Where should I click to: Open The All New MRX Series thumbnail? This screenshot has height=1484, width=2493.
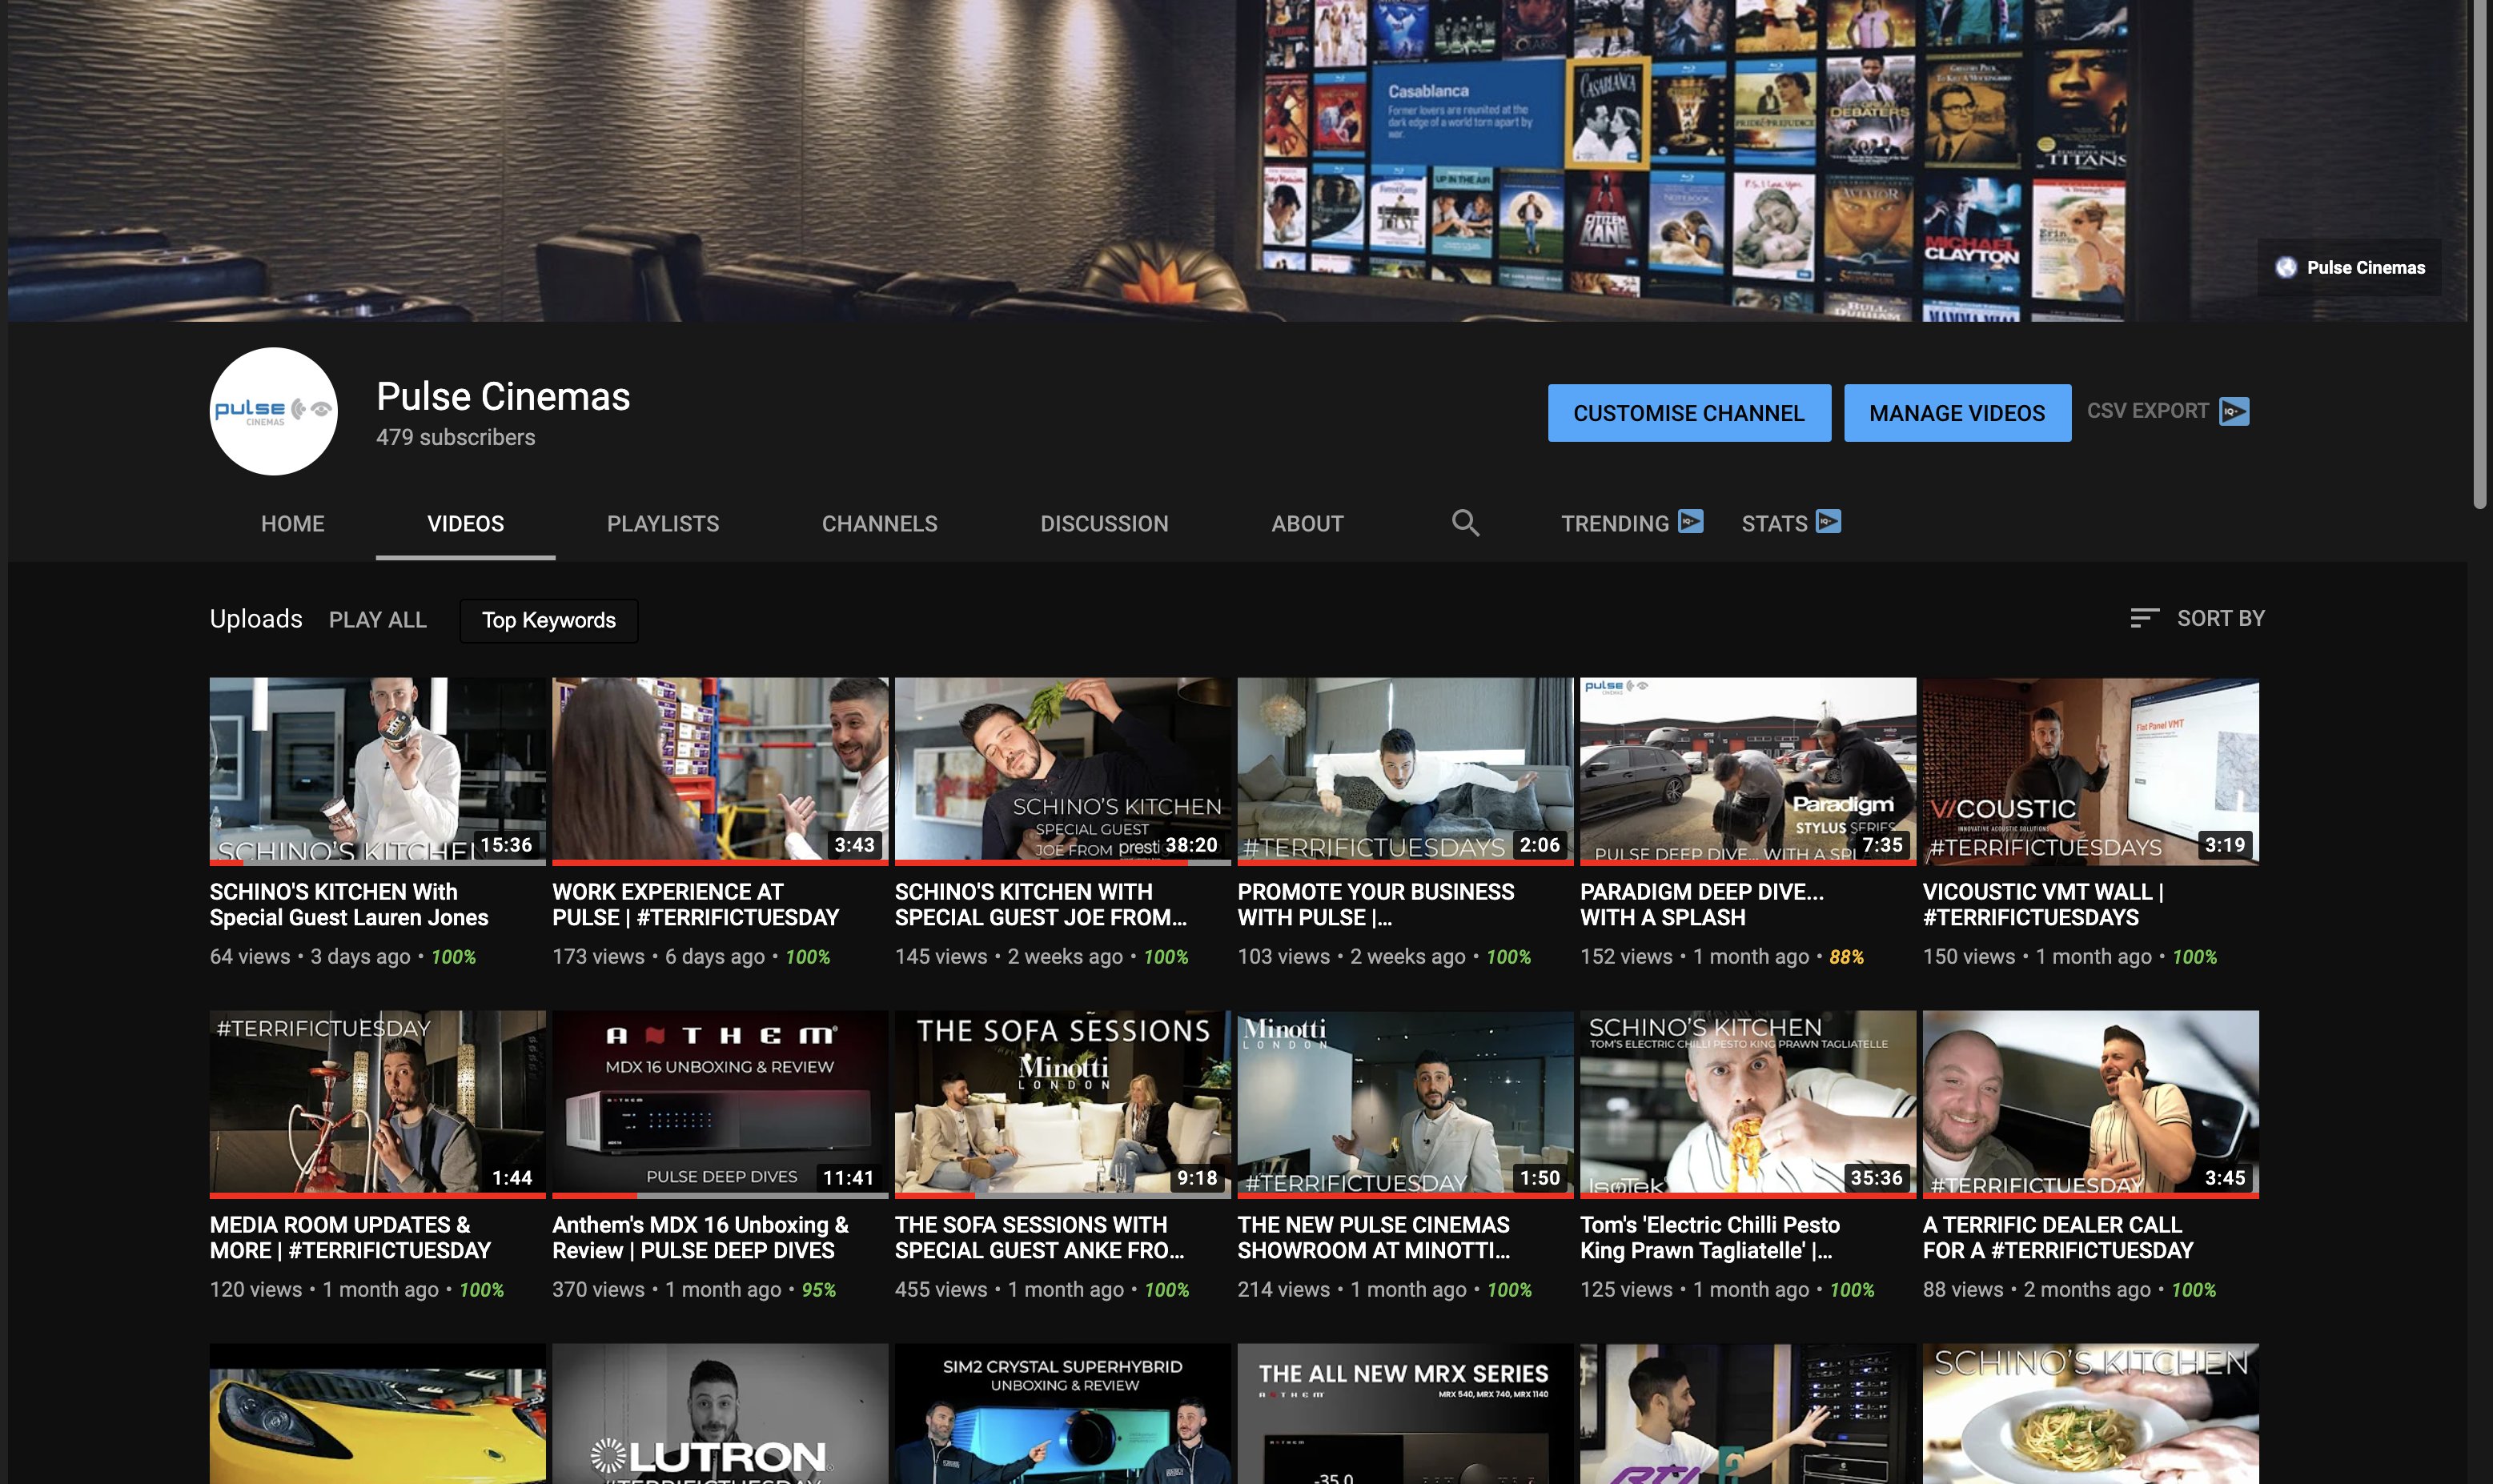coord(1405,1414)
